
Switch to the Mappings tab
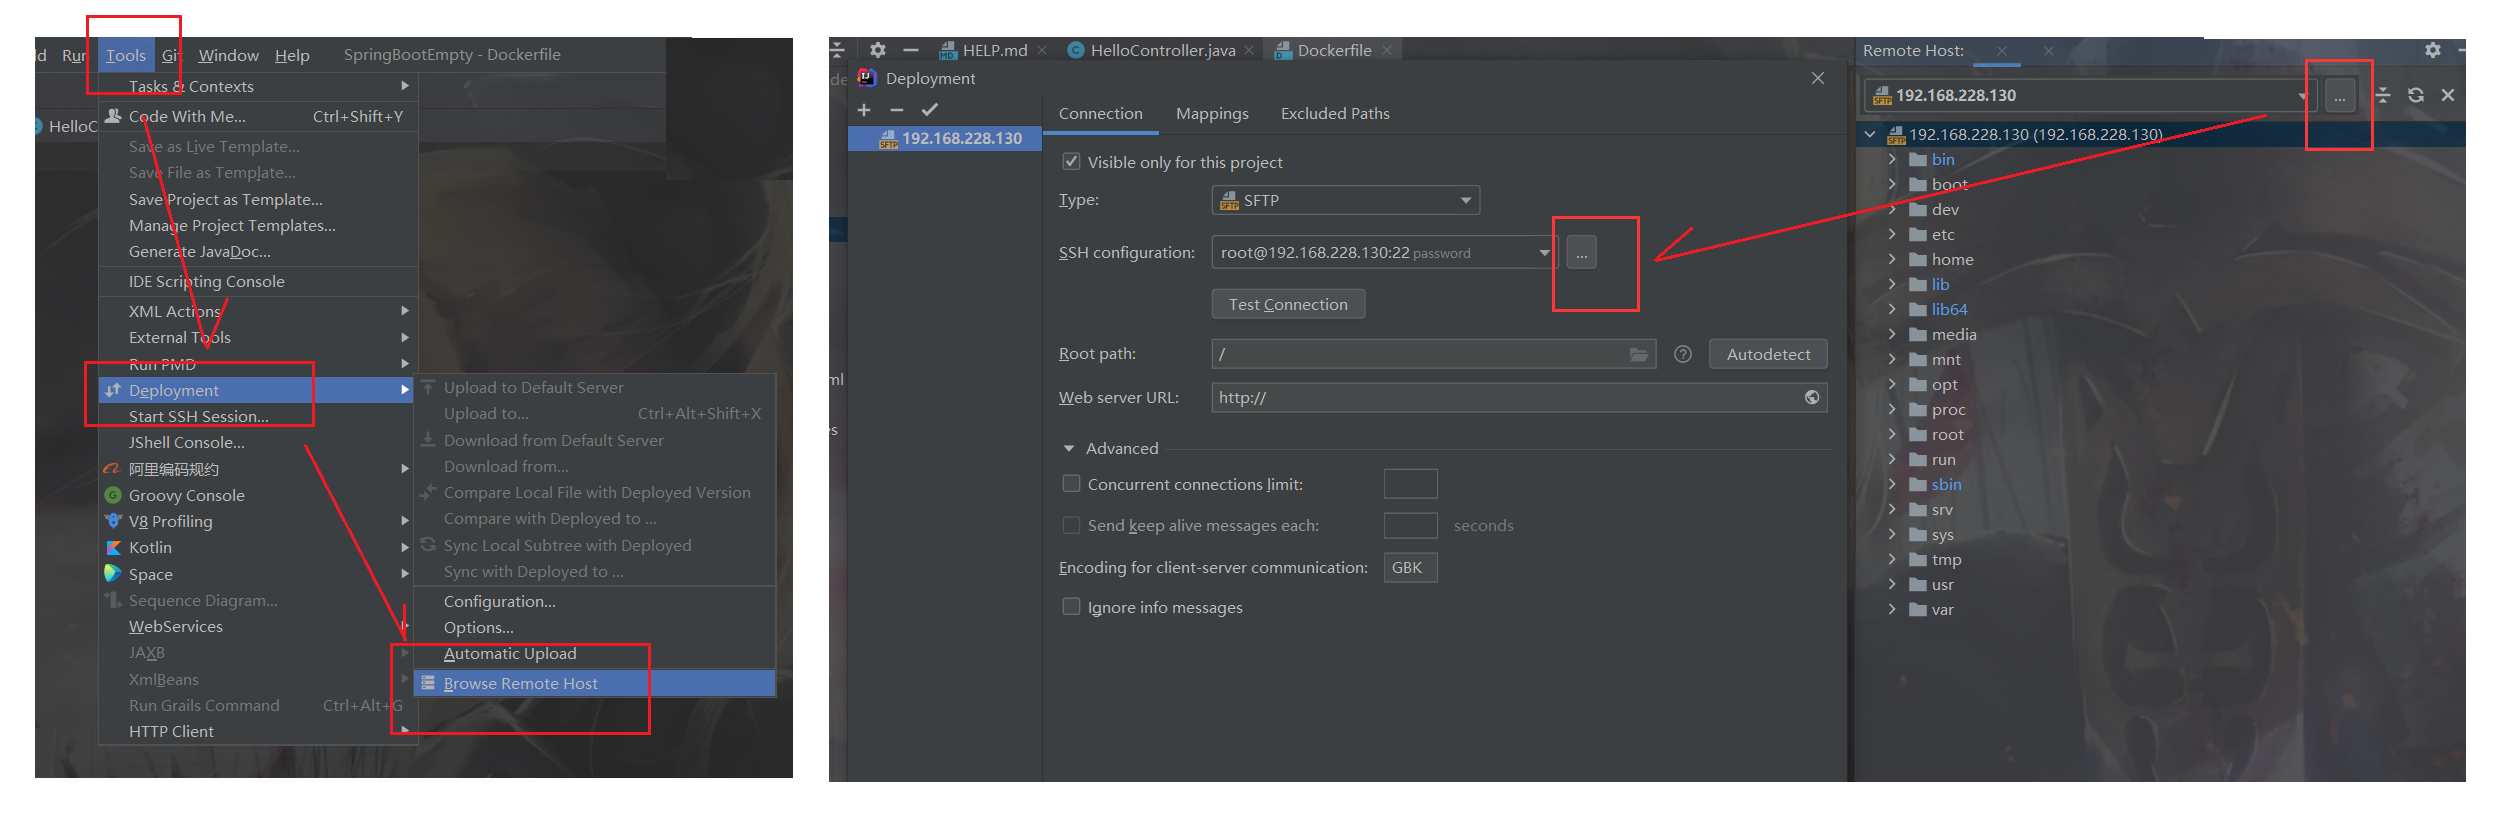click(1212, 114)
